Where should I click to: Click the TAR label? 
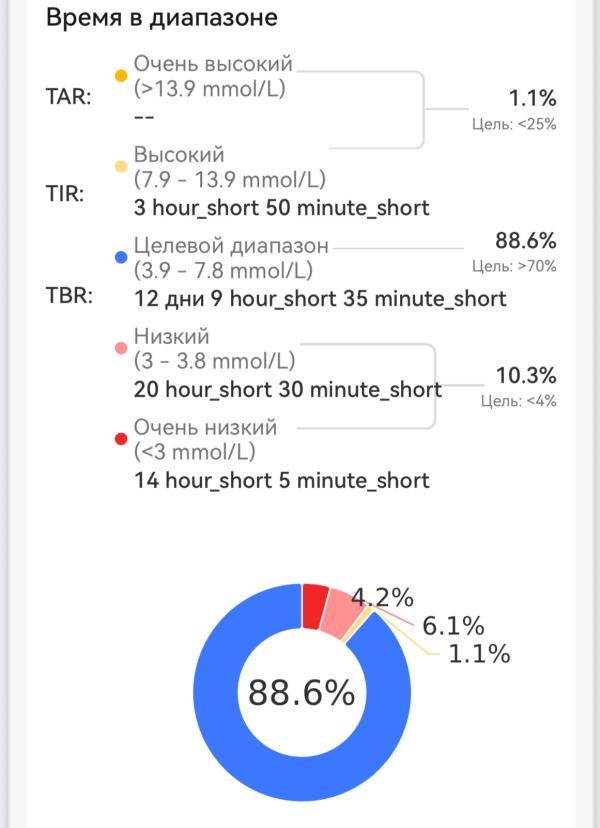pyautogui.click(x=68, y=97)
